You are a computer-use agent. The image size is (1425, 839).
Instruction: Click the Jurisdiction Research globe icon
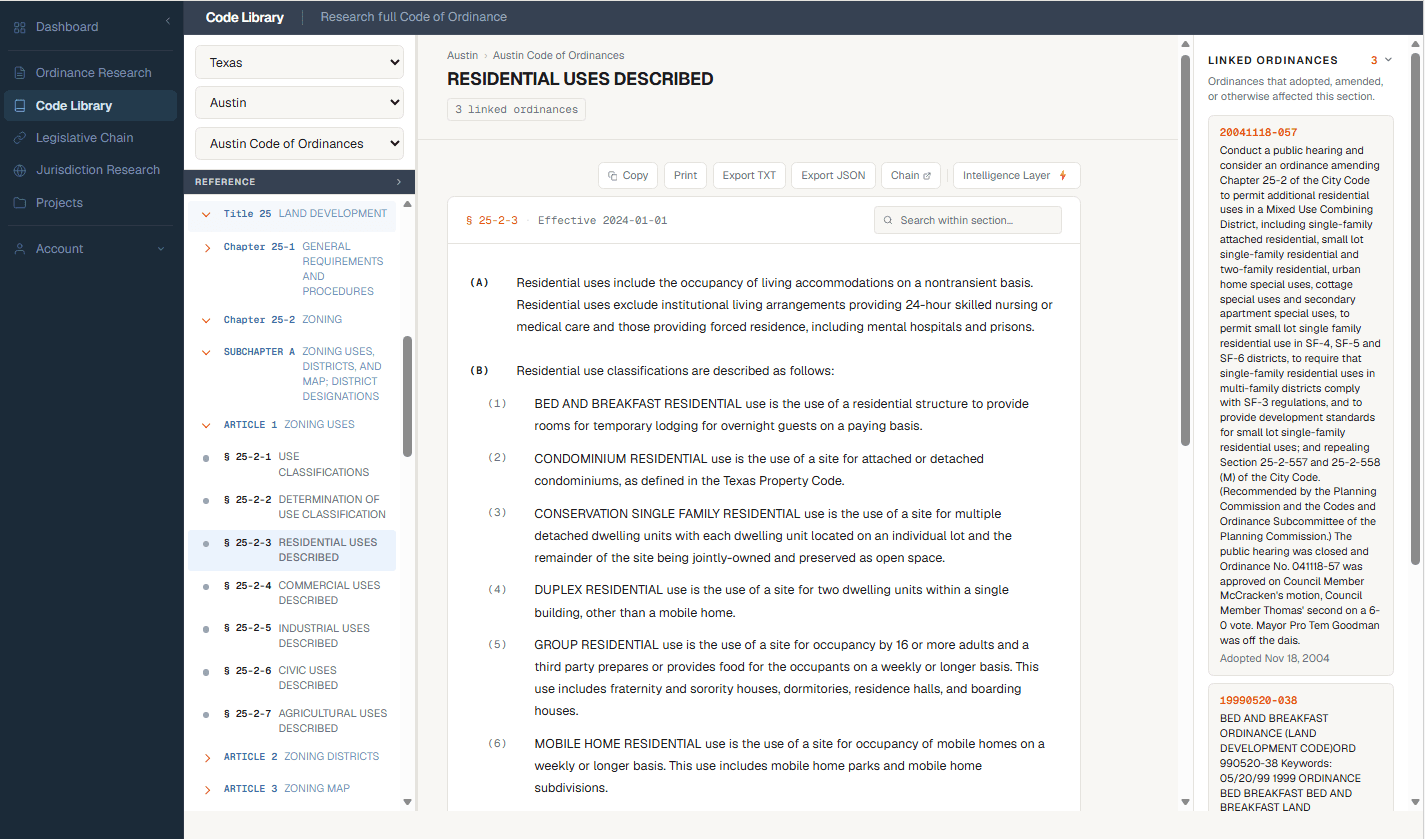coord(20,170)
